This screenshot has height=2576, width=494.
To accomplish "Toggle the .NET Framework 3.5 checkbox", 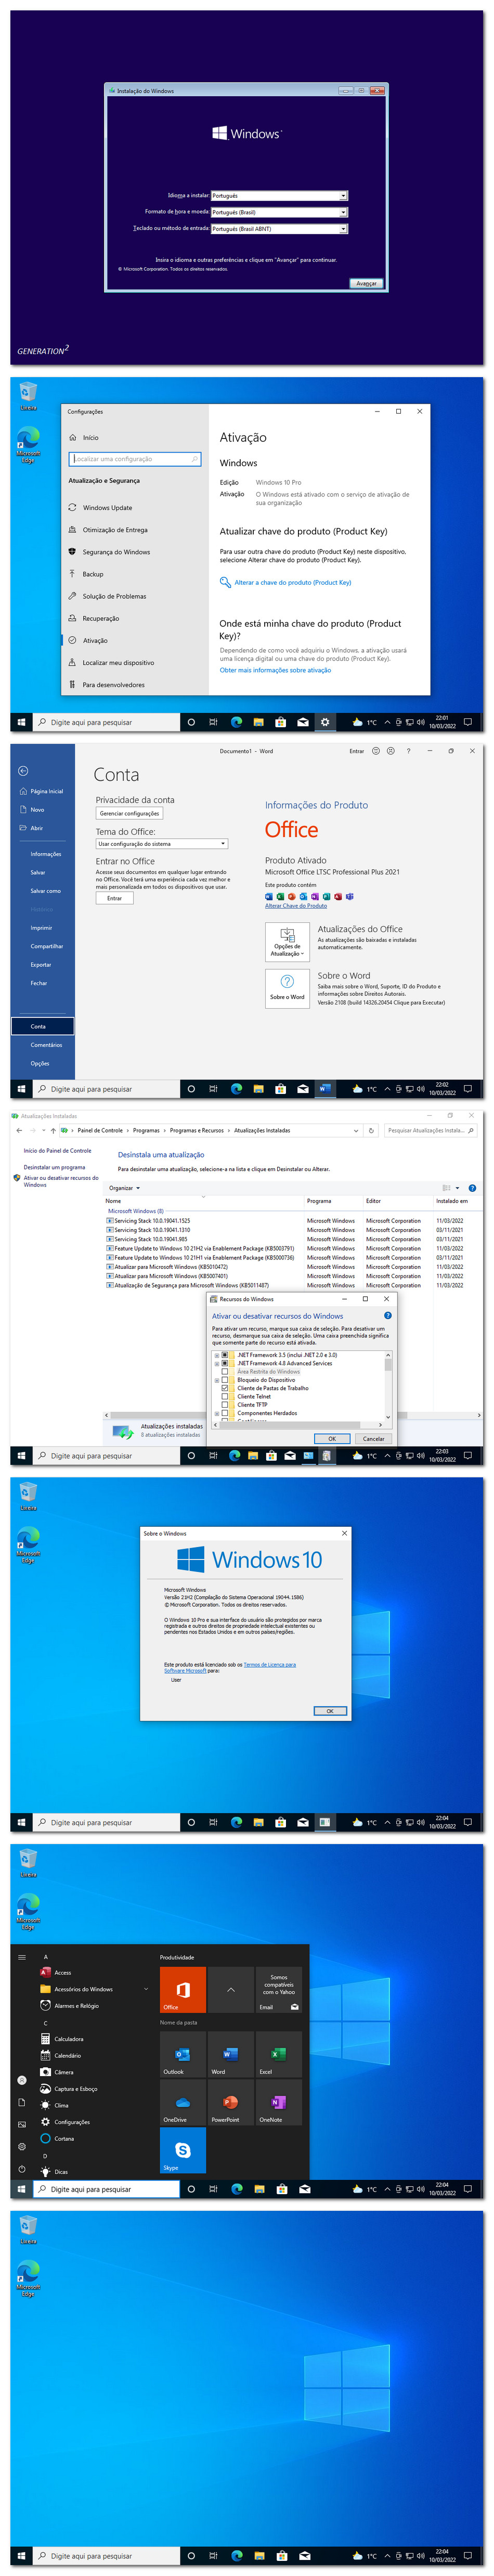I will pos(225,1355).
